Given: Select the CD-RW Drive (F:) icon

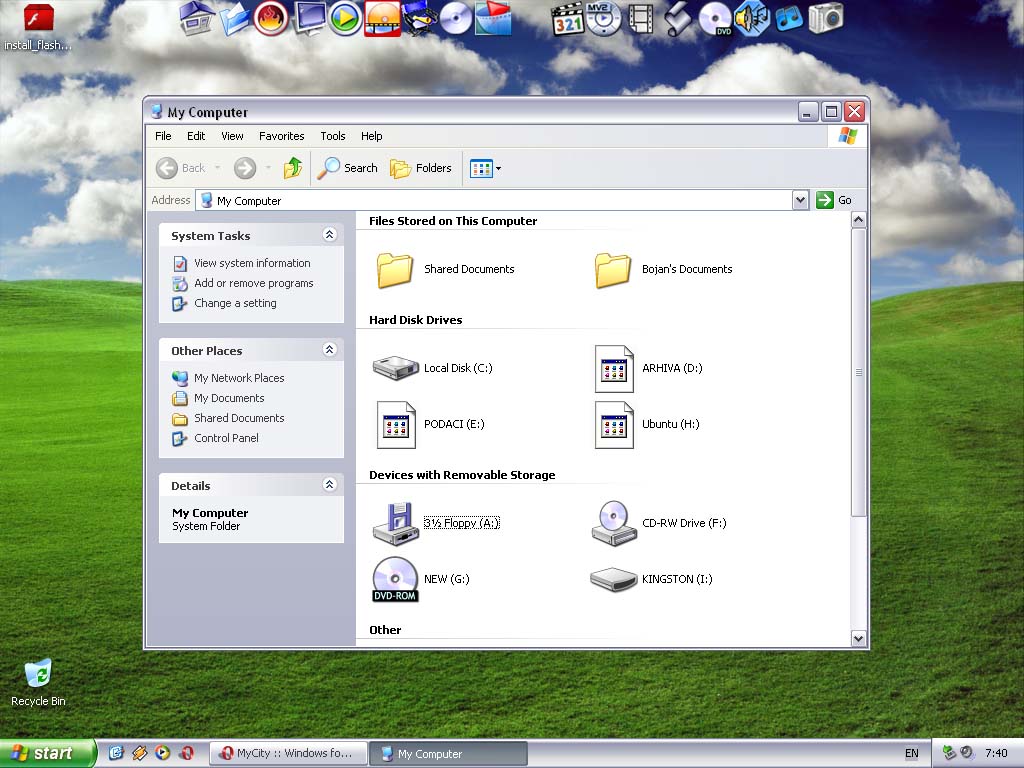Looking at the screenshot, I should (613, 523).
